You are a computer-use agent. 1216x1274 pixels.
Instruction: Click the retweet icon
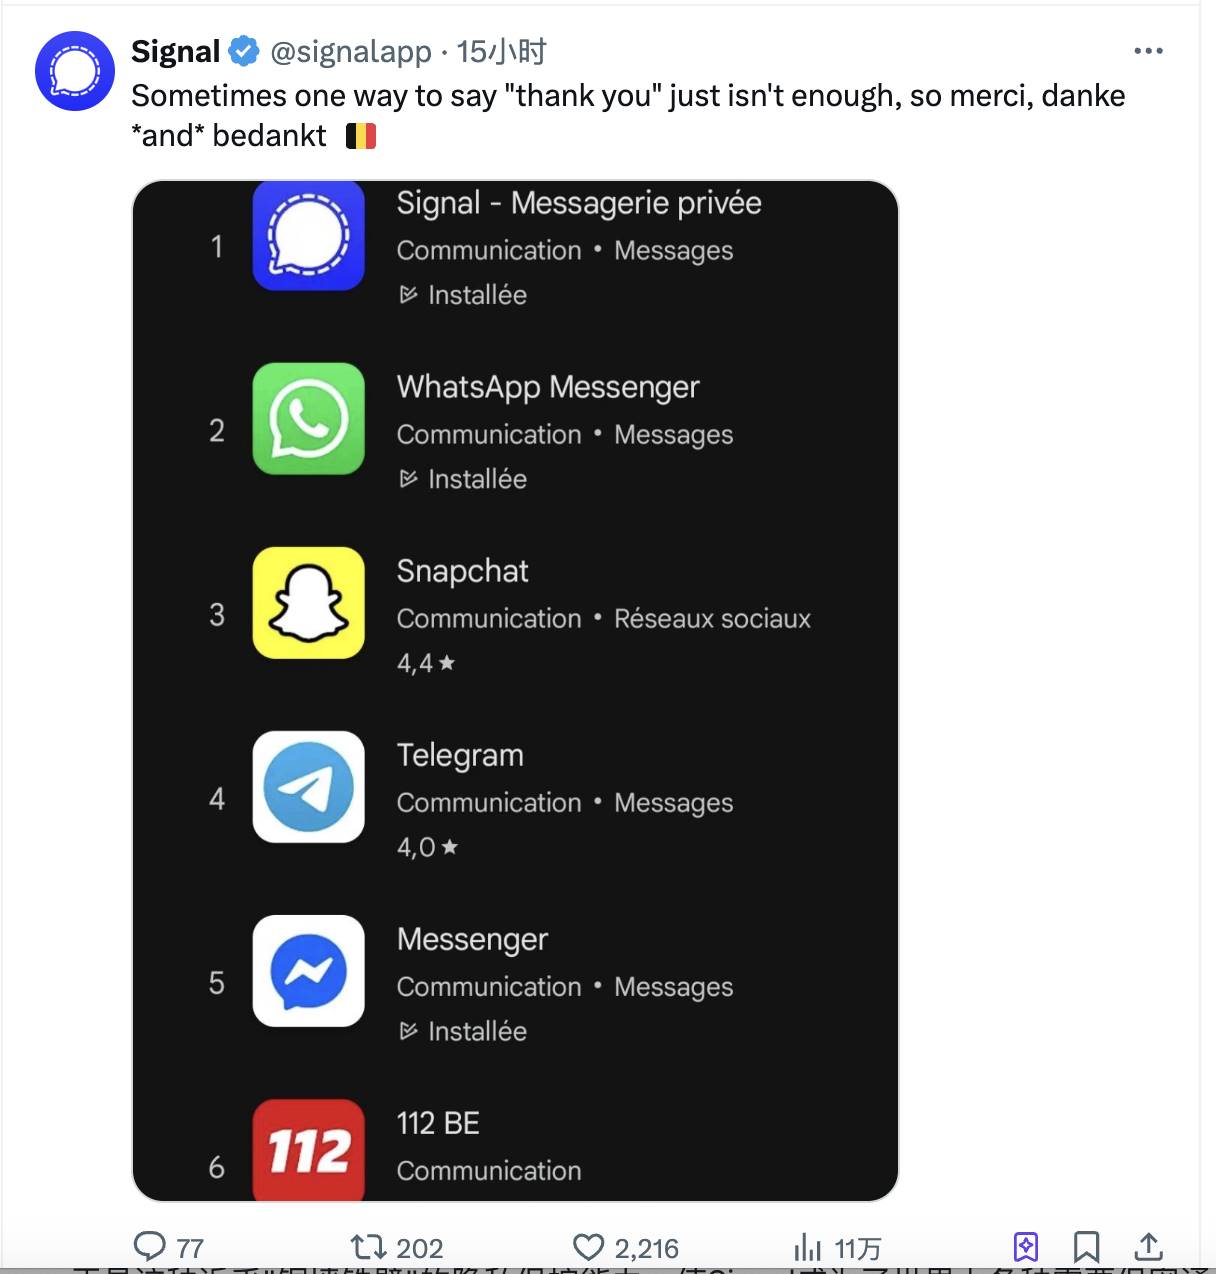click(368, 1246)
